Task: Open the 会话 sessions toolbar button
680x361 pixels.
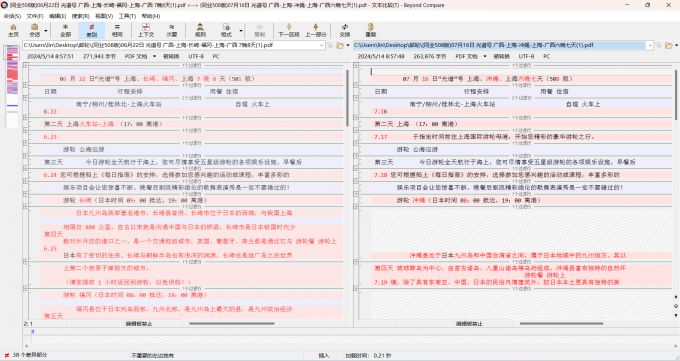Action: [35, 30]
